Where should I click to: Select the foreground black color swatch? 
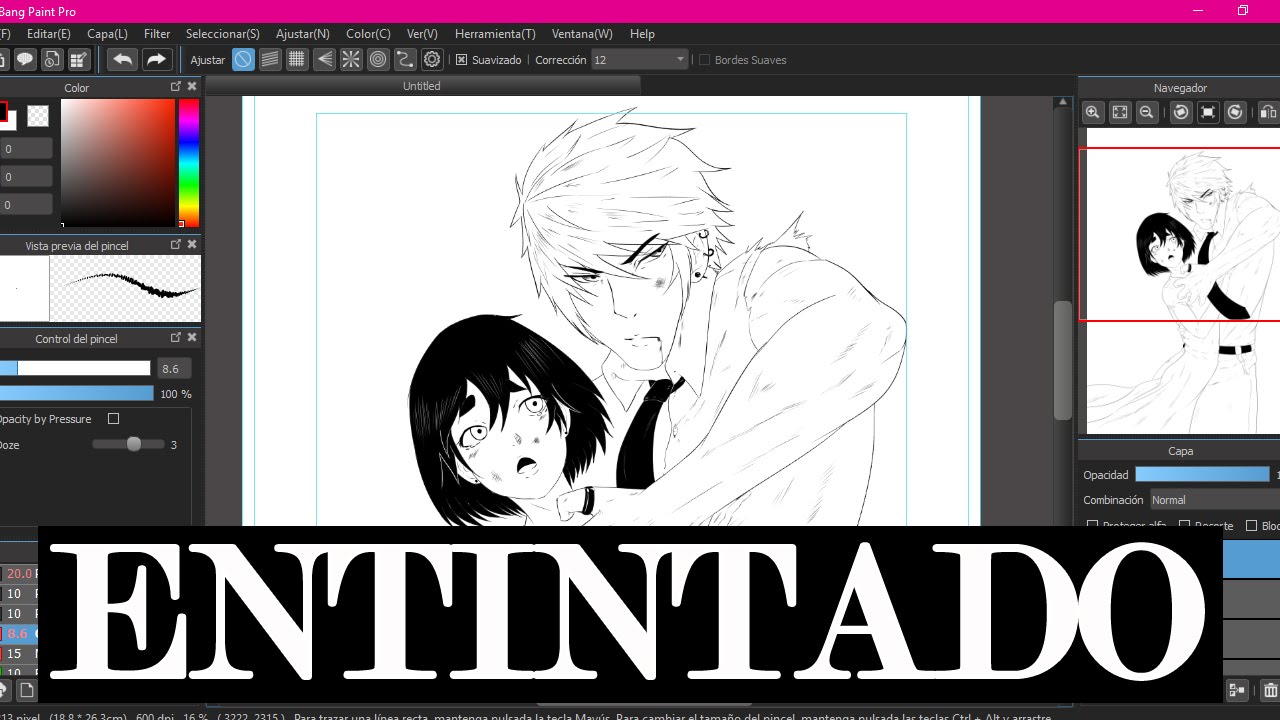pos(2,110)
